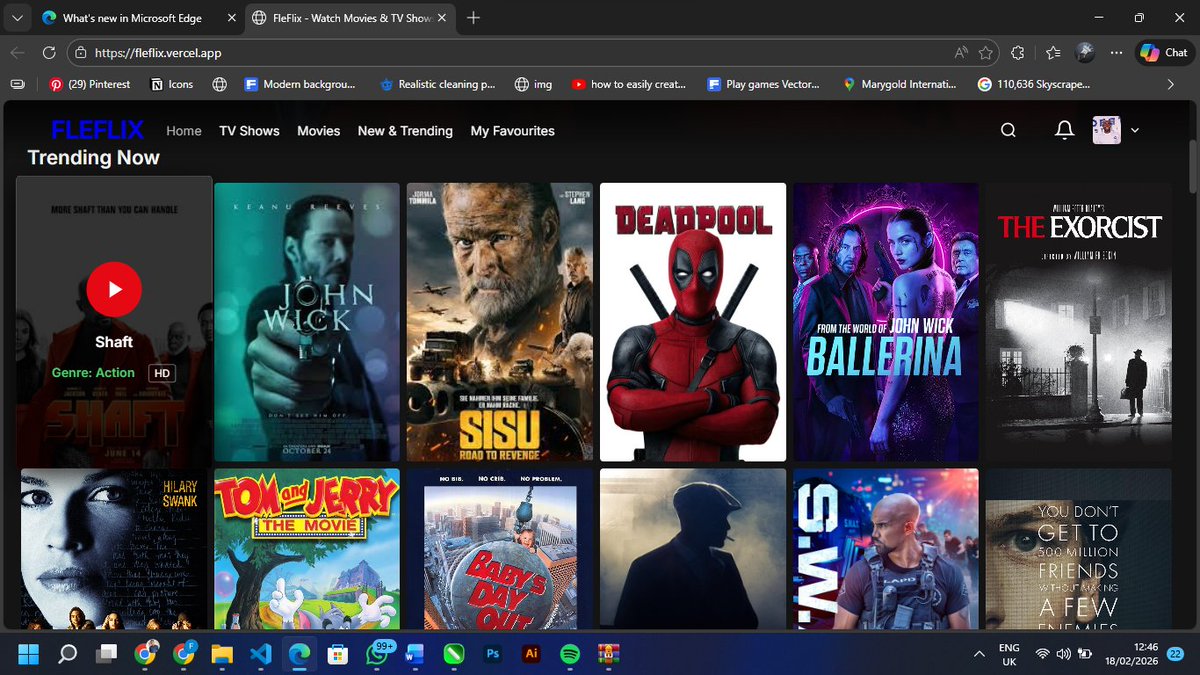Open the browser Extensions icon
The width and height of the screenshot is (1200, 675).
coord(1018,53)
